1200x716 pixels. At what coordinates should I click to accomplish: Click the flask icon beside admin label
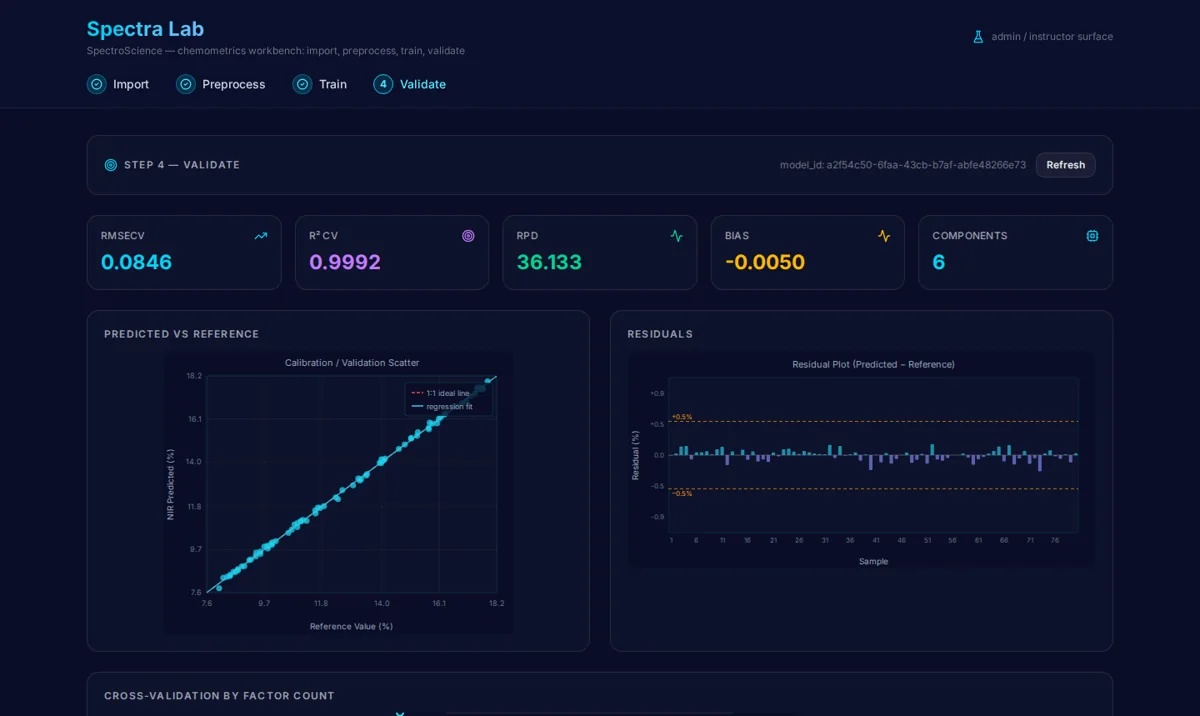(x=978, y=37)
